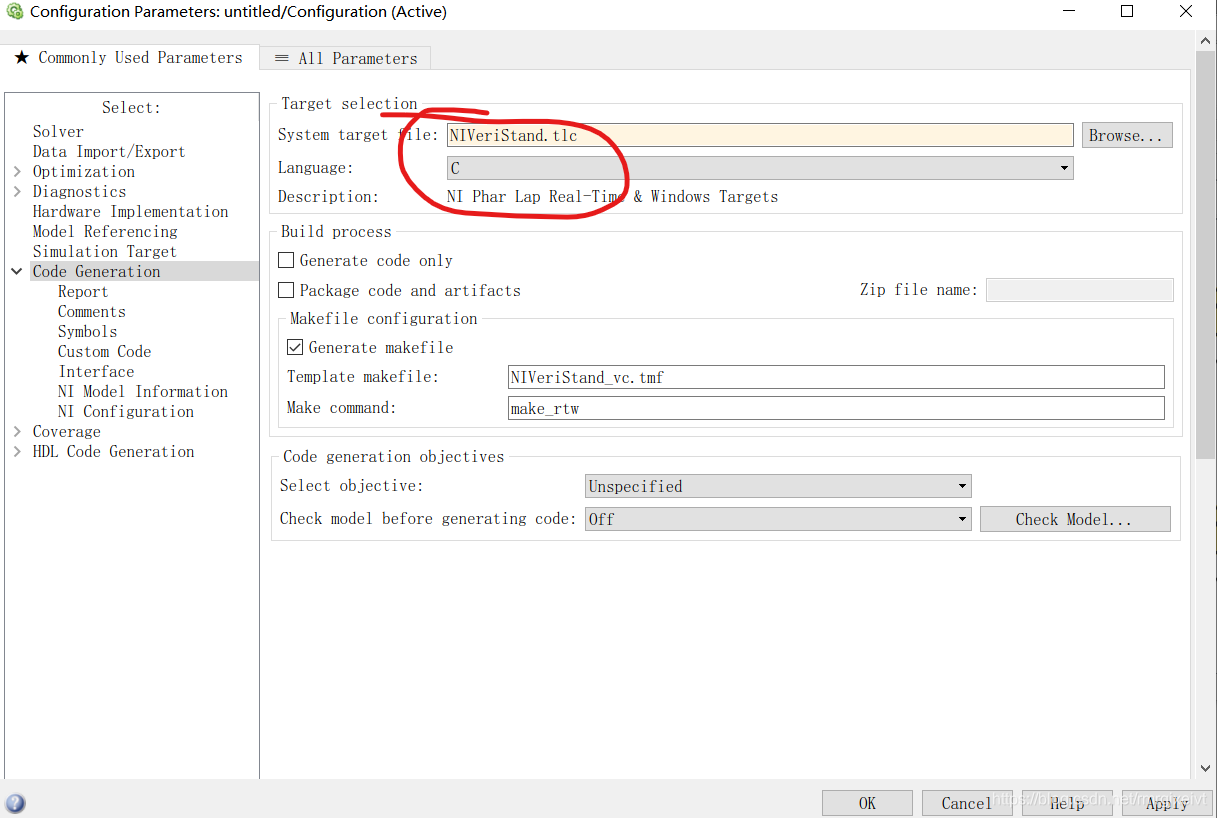The width and height of the screenshot is (1217, 818).
Task: Click scrollbar down arrow on right
Action: point(1207,768)
